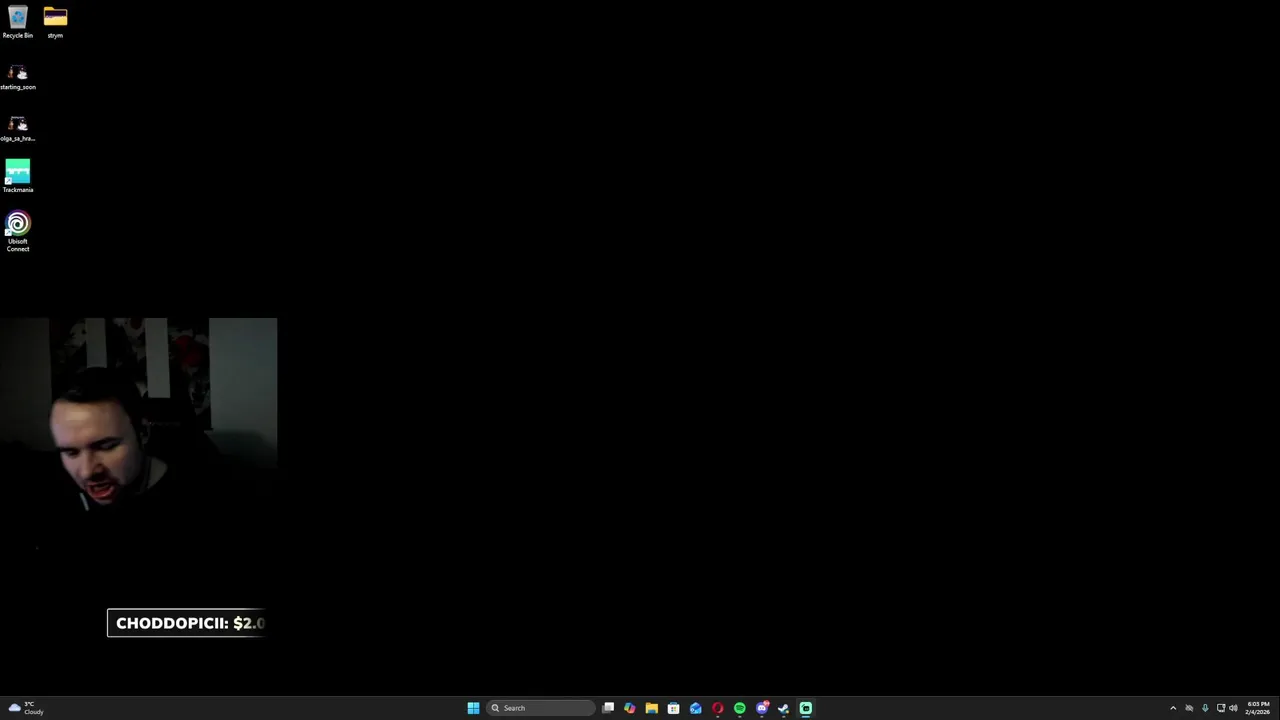Click the CHODDOPICII donation alert banner
This screenshot has height=720, width=1280.
187,623
